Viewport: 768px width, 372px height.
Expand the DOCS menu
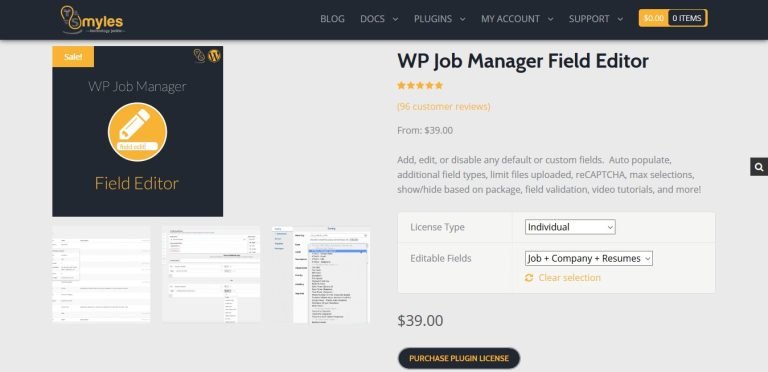point(379,19)
